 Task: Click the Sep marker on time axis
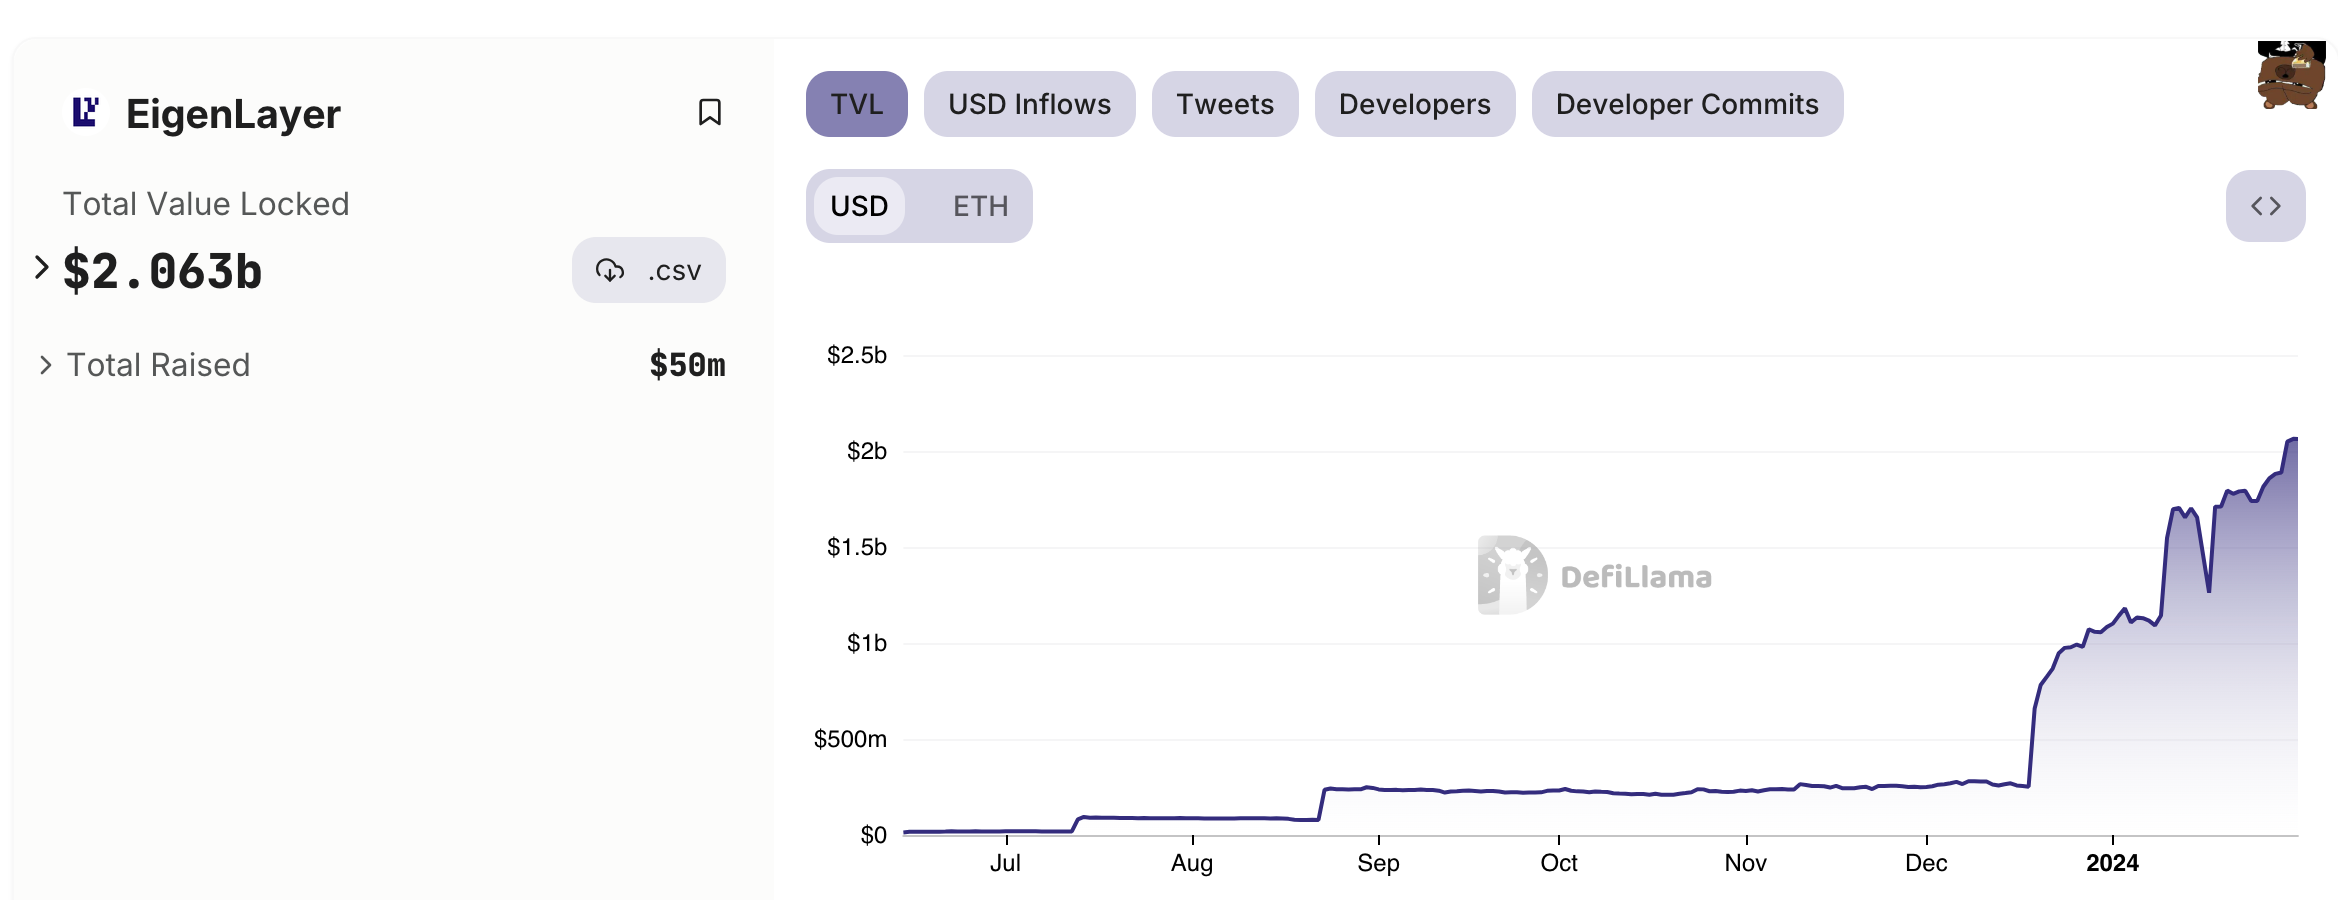pos(1378,863)
